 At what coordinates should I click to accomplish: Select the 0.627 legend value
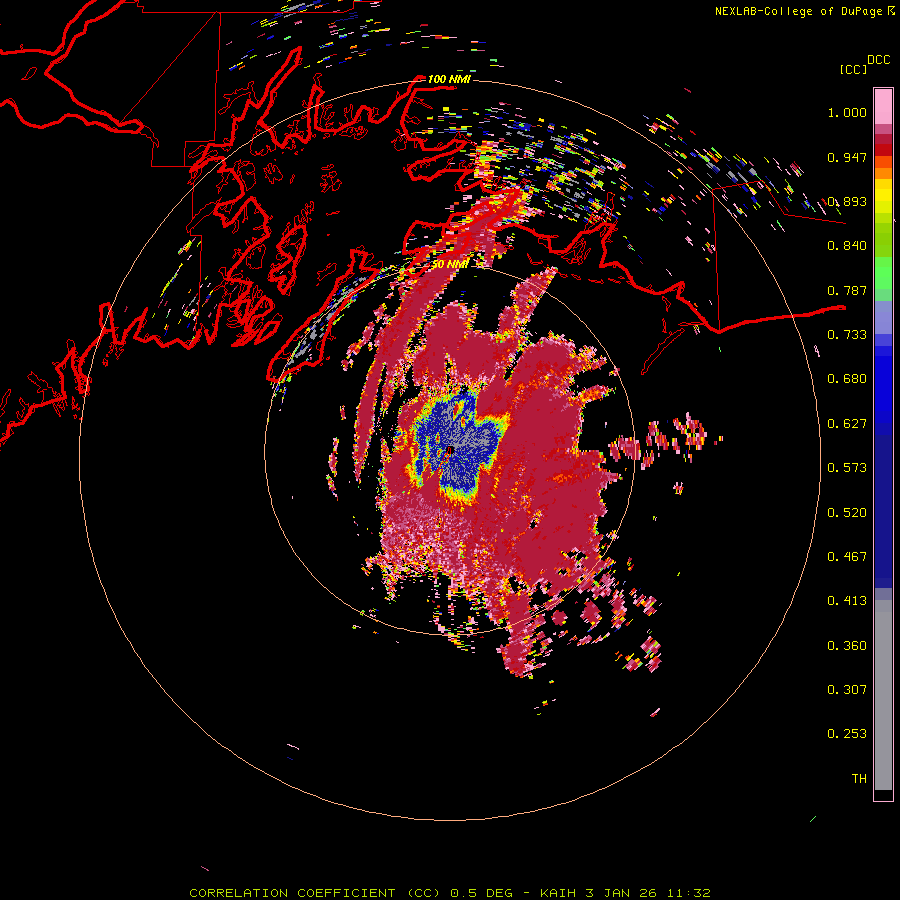[x=847, y=424]
